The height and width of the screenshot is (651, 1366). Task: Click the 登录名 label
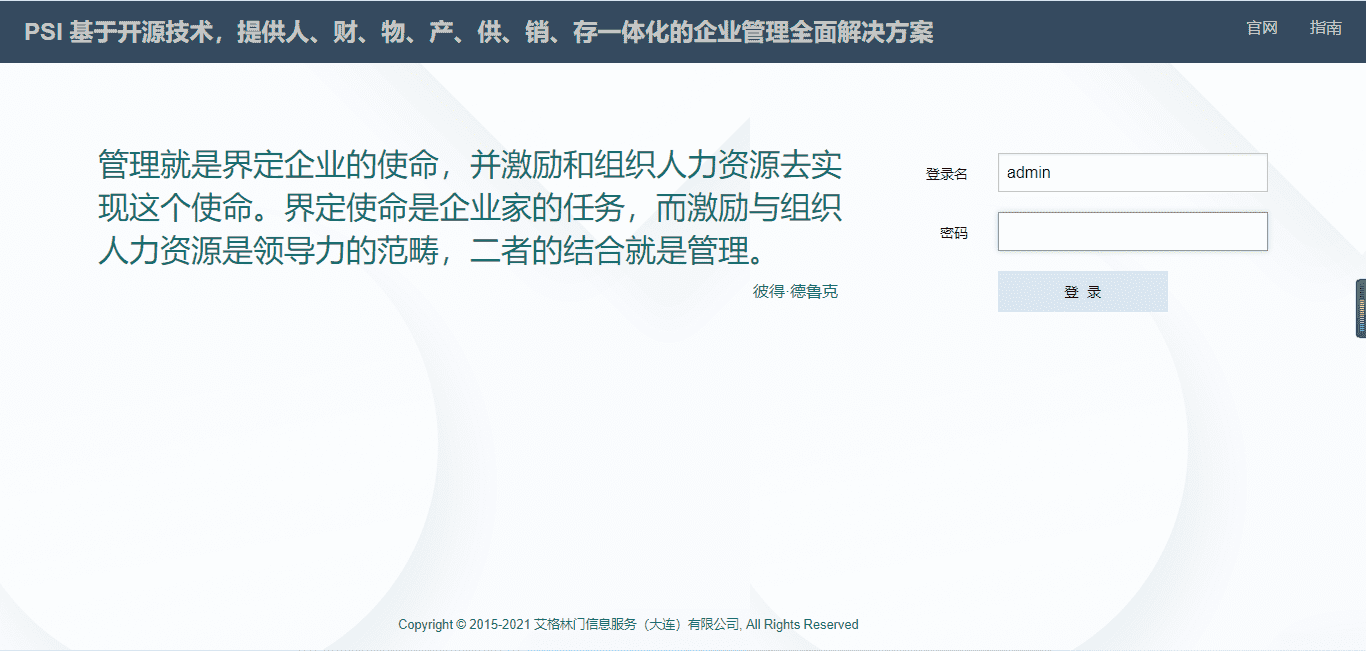946,174
